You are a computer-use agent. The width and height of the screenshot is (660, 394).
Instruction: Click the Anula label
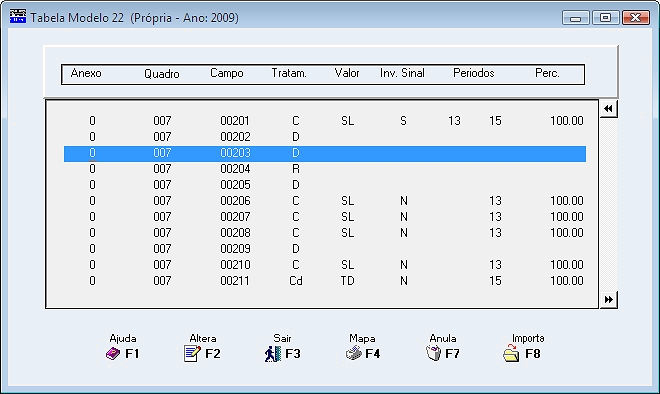point(443,338)
